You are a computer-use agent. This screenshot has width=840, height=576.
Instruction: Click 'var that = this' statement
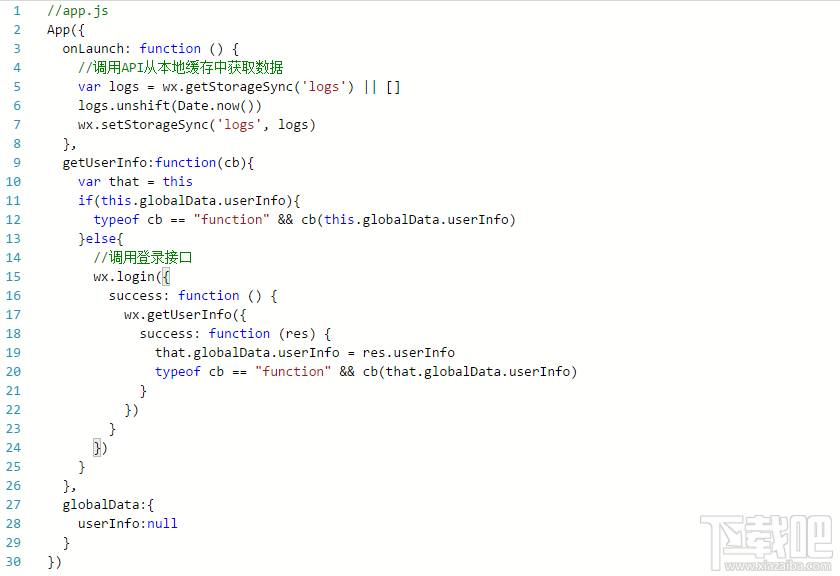pos(135,182)
